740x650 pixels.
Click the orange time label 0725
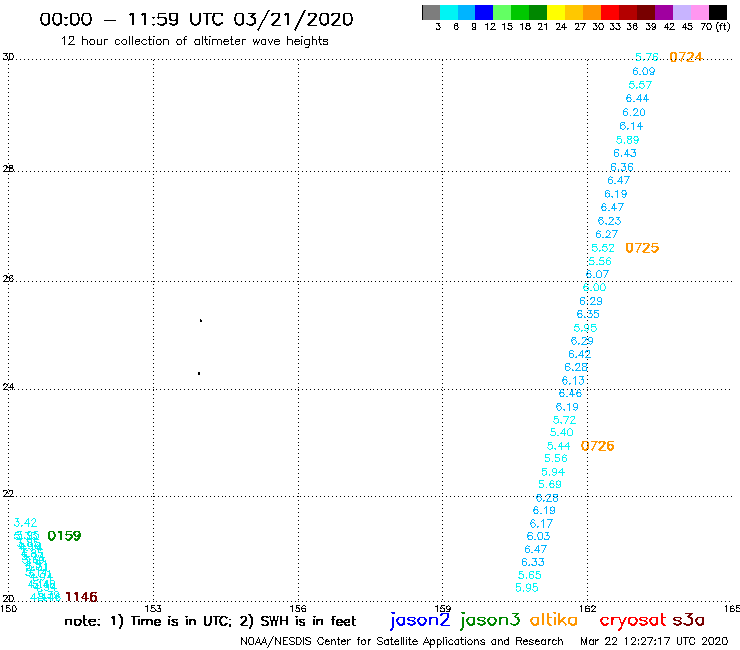[x=642, y=248]
